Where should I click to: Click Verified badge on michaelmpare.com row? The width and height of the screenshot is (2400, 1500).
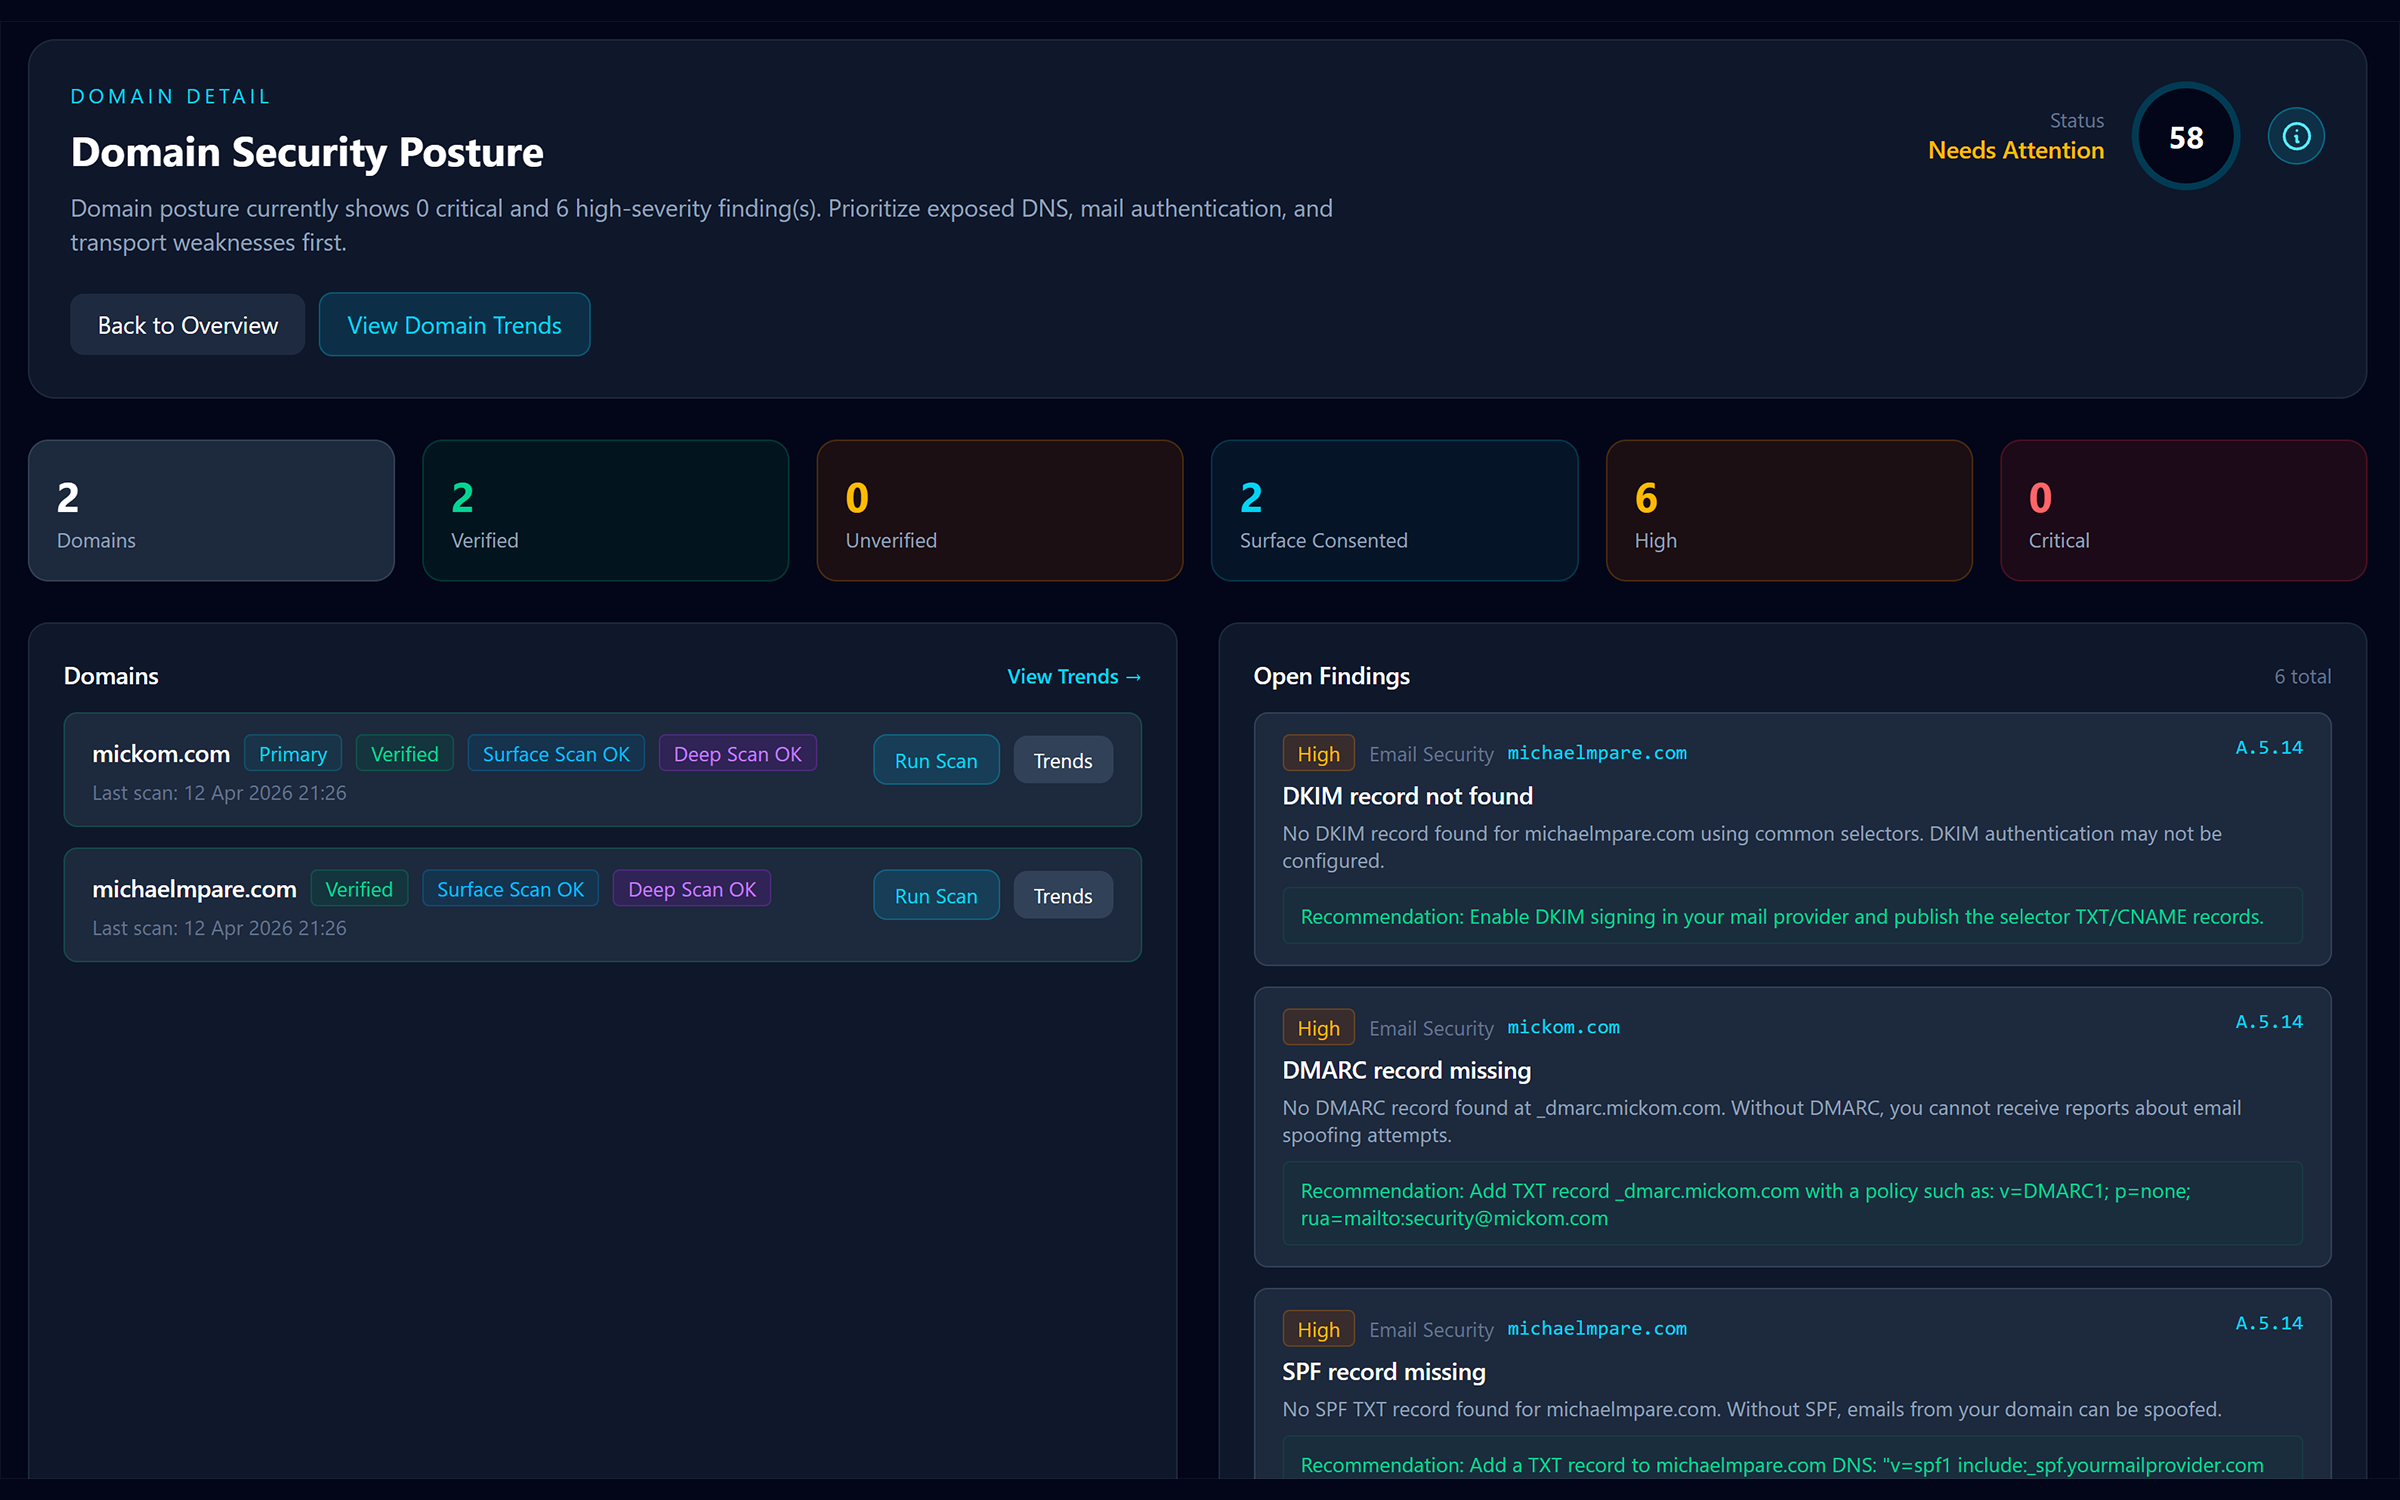[x=359, y=889]
